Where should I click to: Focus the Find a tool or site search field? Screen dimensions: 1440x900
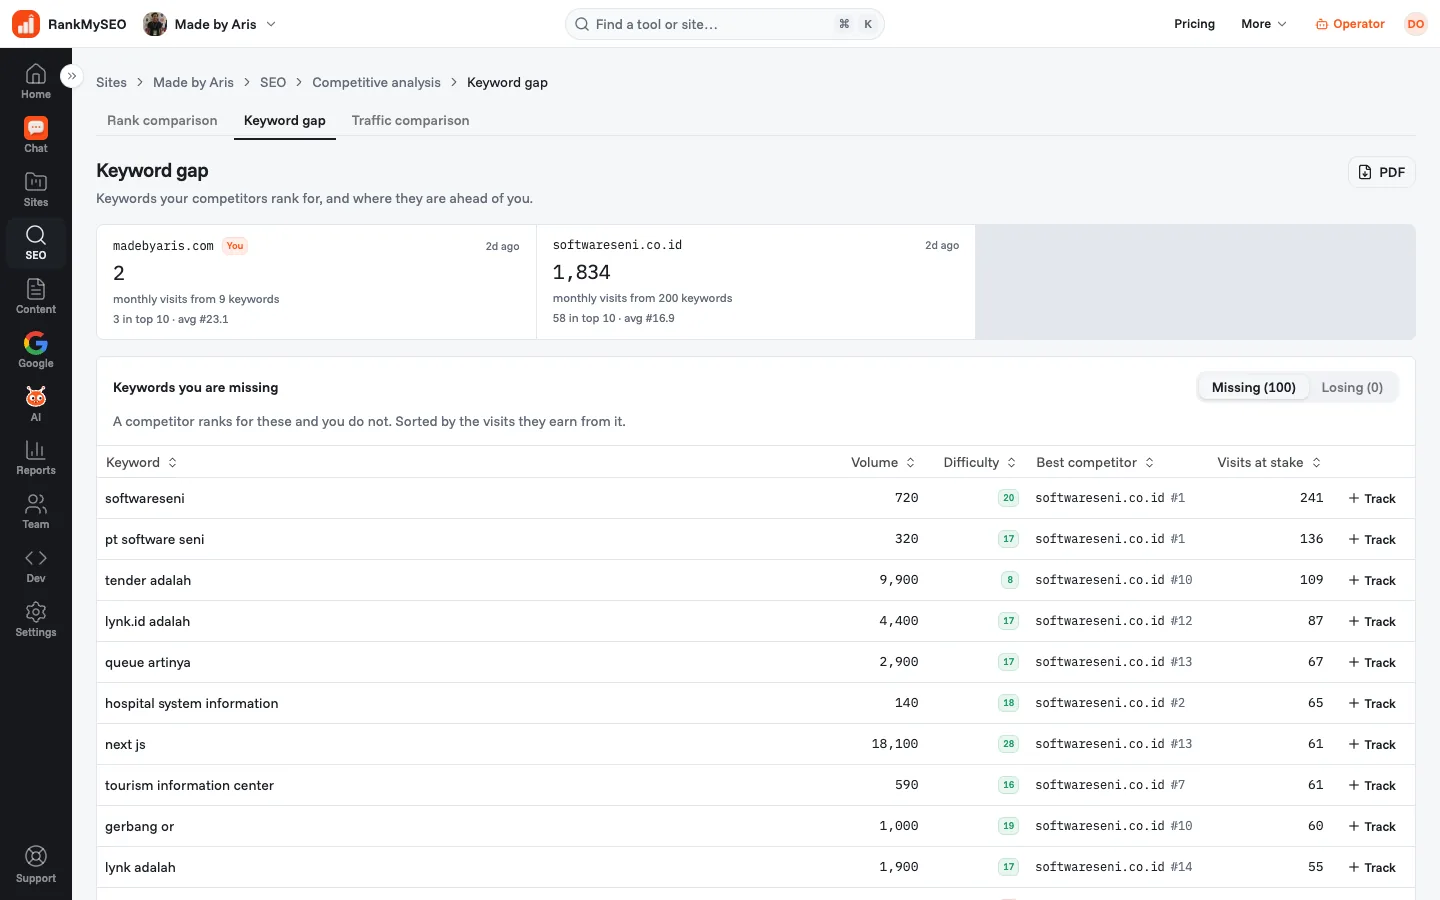(724, 24)
